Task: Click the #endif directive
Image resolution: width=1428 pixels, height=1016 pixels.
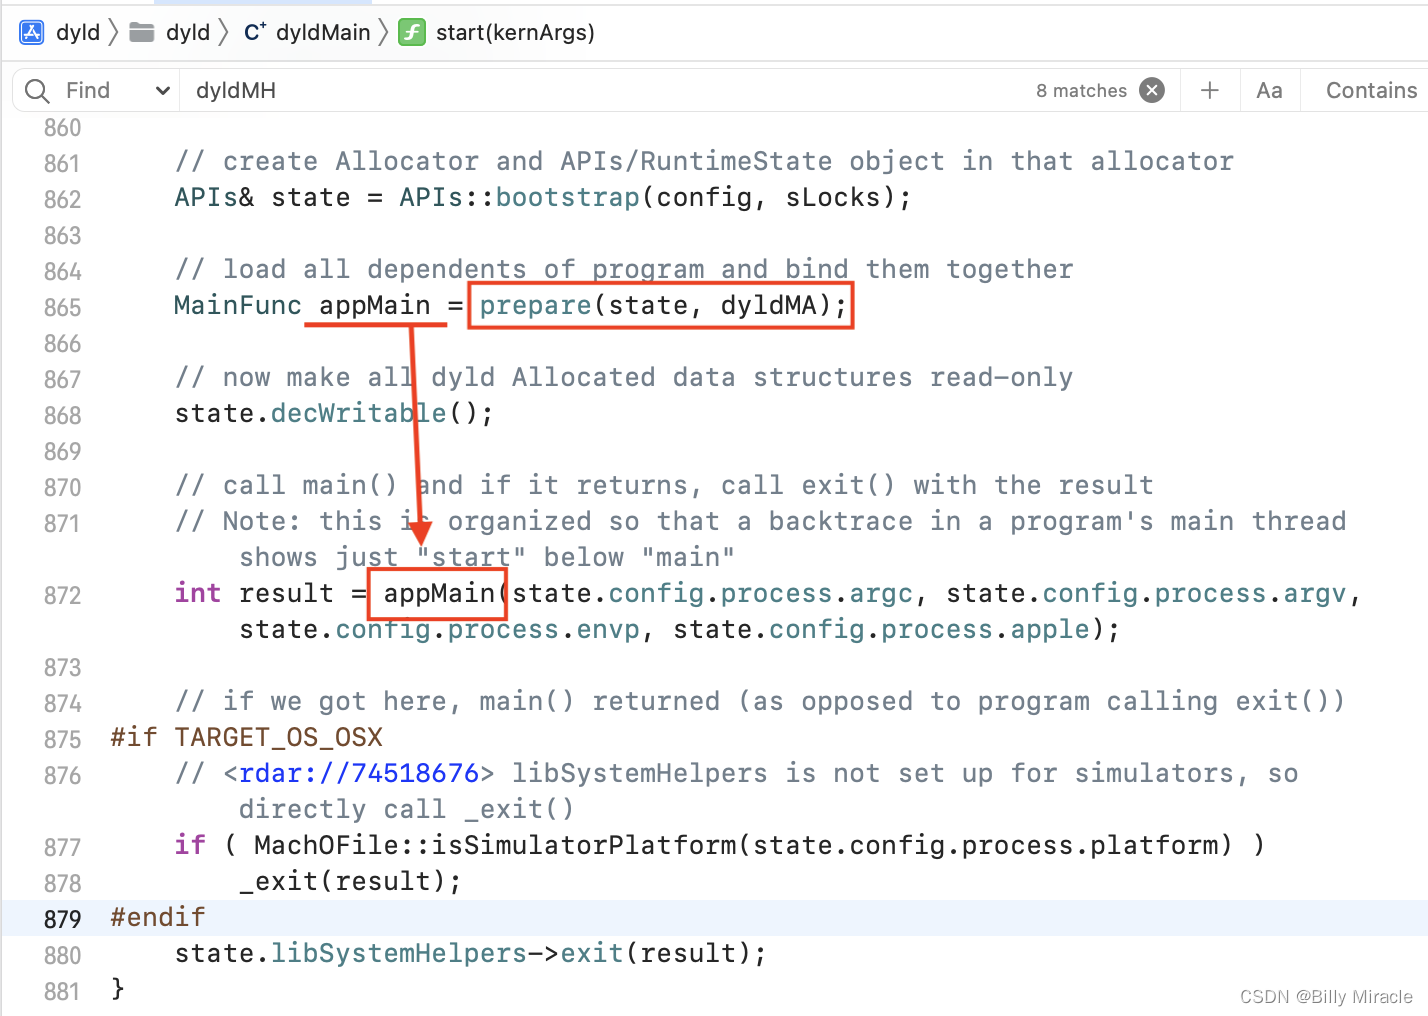Action: click(158, 918)
